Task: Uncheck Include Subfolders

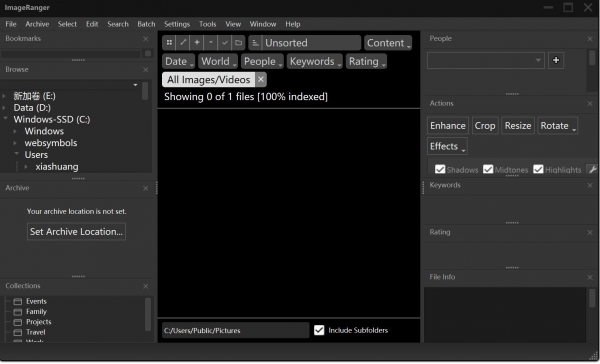Action: click(x=319, y=330)
